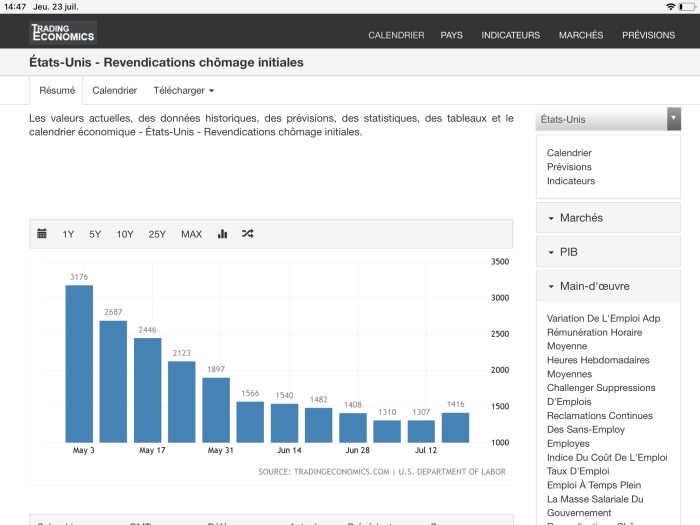Screen dimensions: 700x525
Task: Tap the Wi-Fi status icon
Action: point(670,6)
